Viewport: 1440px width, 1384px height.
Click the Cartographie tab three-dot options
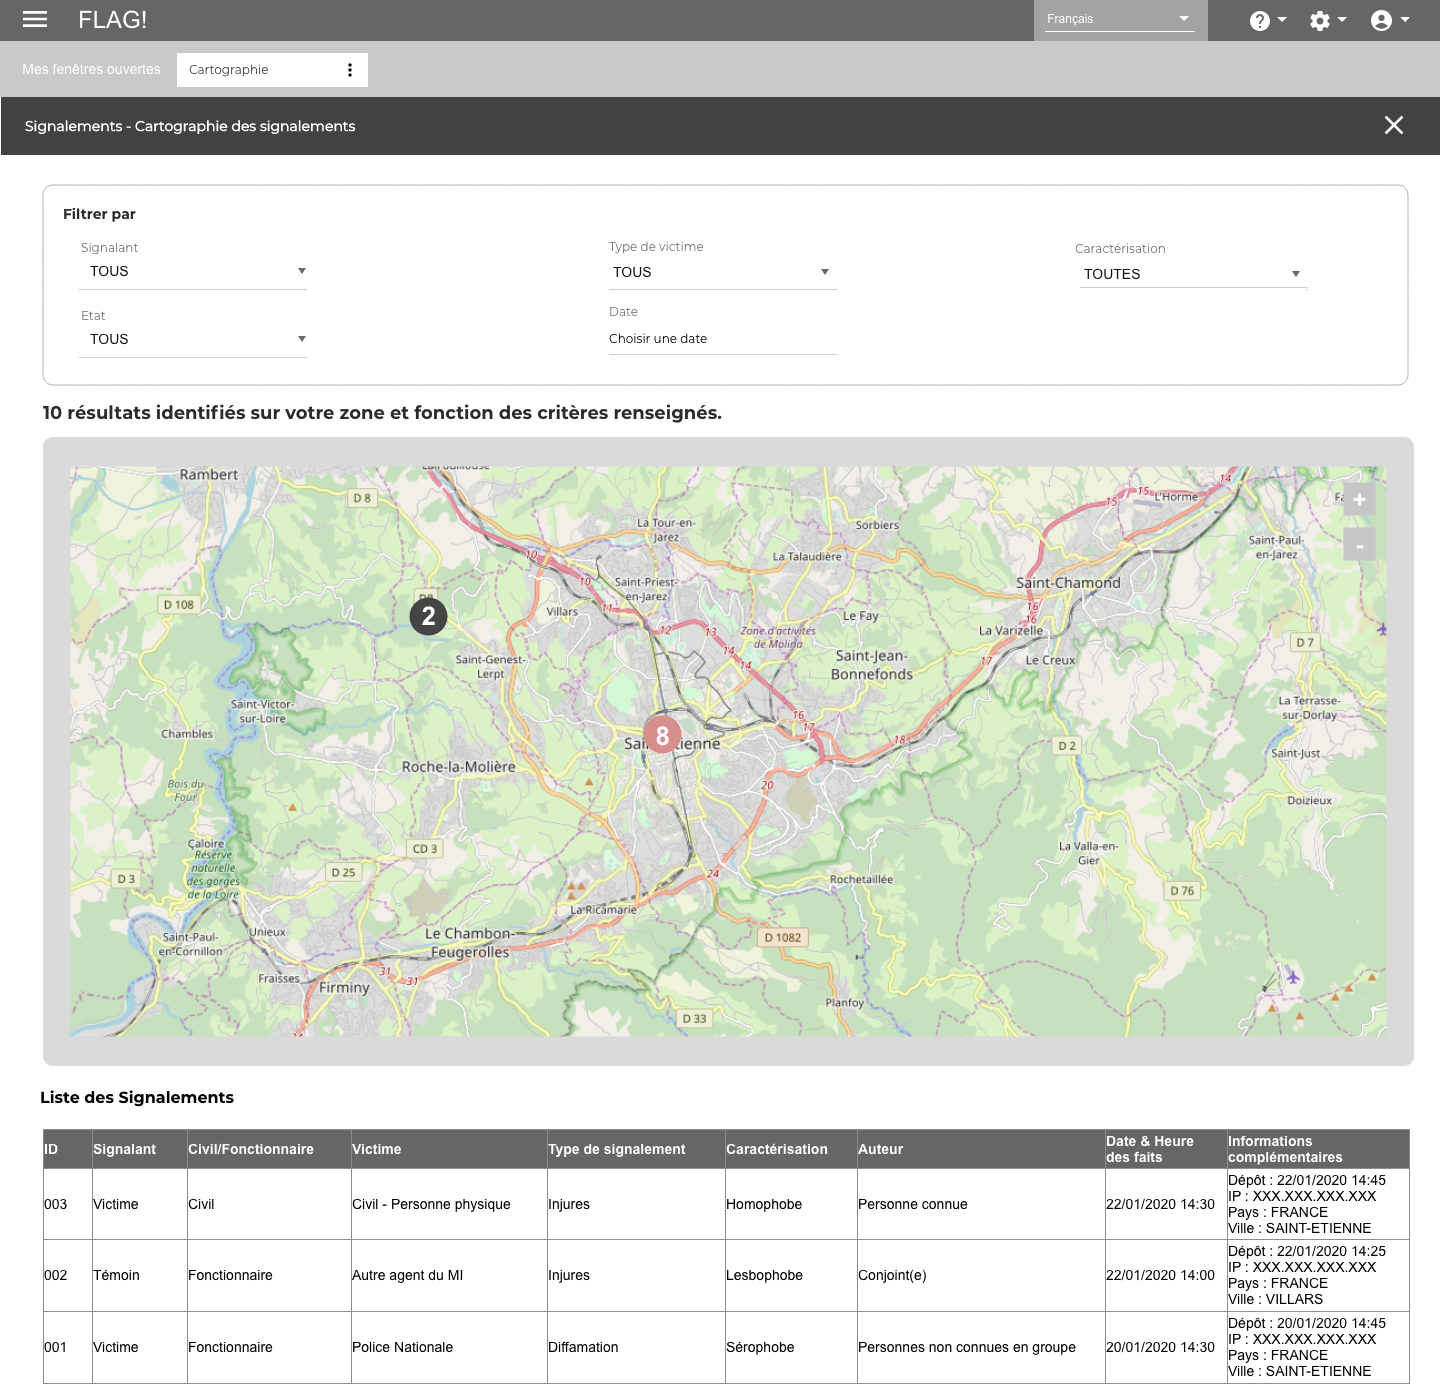350,70
